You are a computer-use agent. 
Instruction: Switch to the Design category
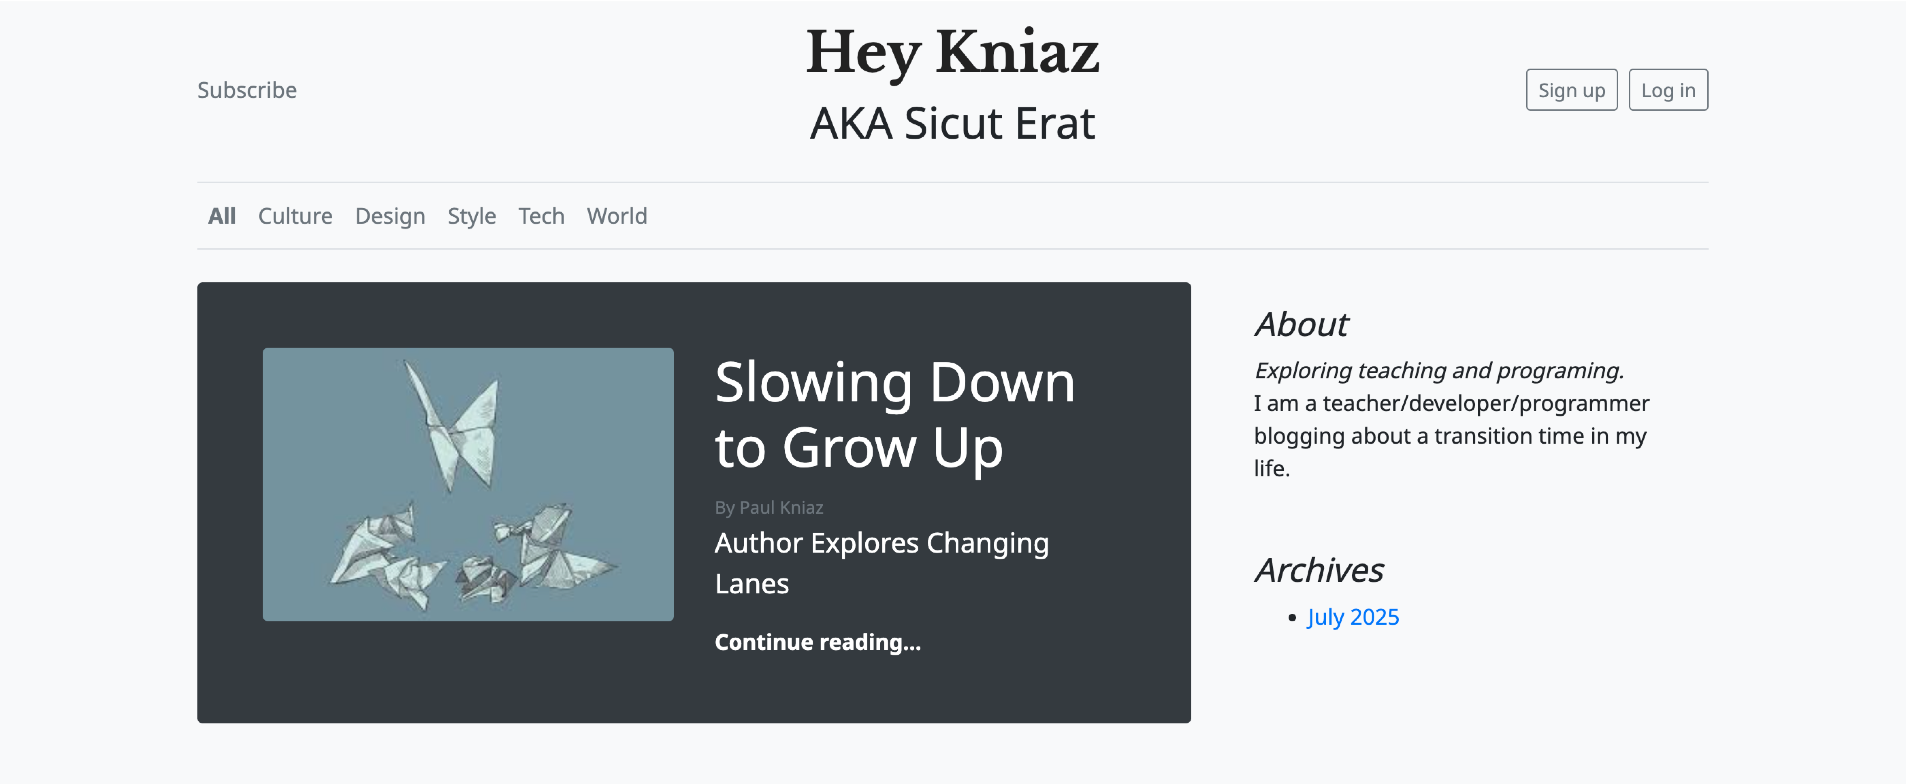[390, 216]
